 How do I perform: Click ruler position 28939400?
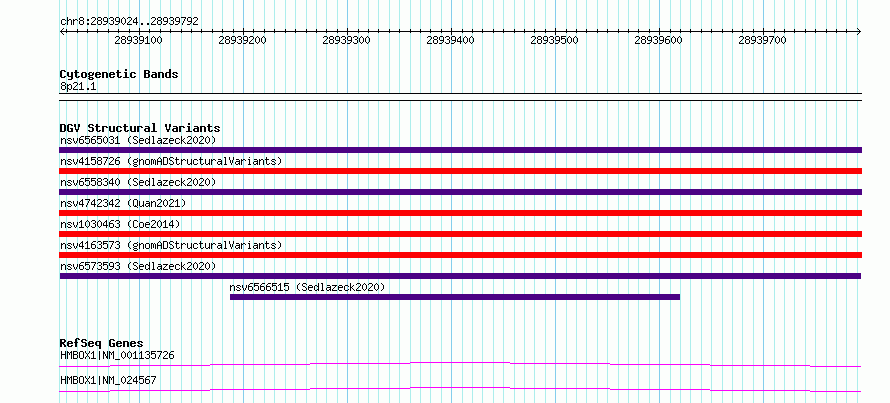click(x=450, y=40)
